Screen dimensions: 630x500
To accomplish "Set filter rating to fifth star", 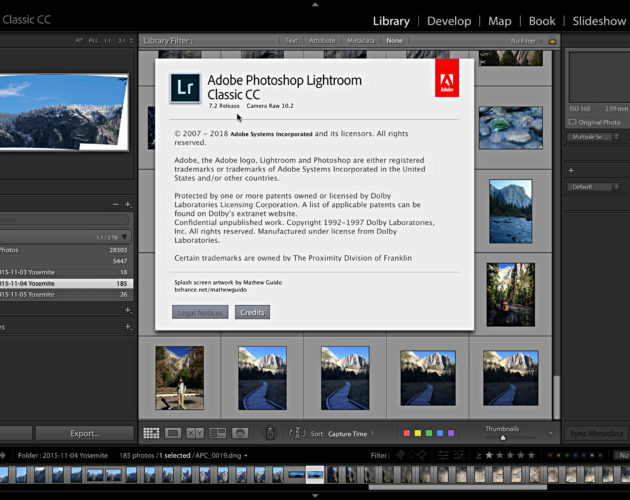I will 531,455.
